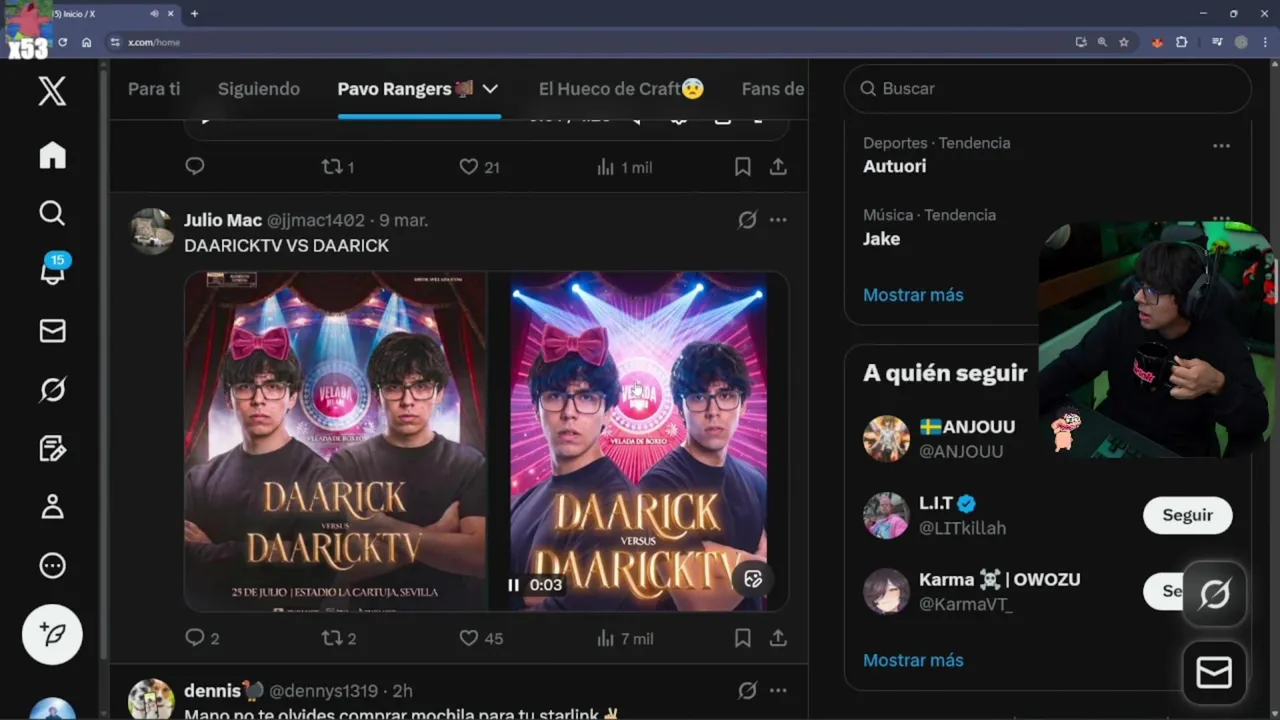Switch to Fans de tab
This screenshot has height=720, width=1280.
coord(773,89)
